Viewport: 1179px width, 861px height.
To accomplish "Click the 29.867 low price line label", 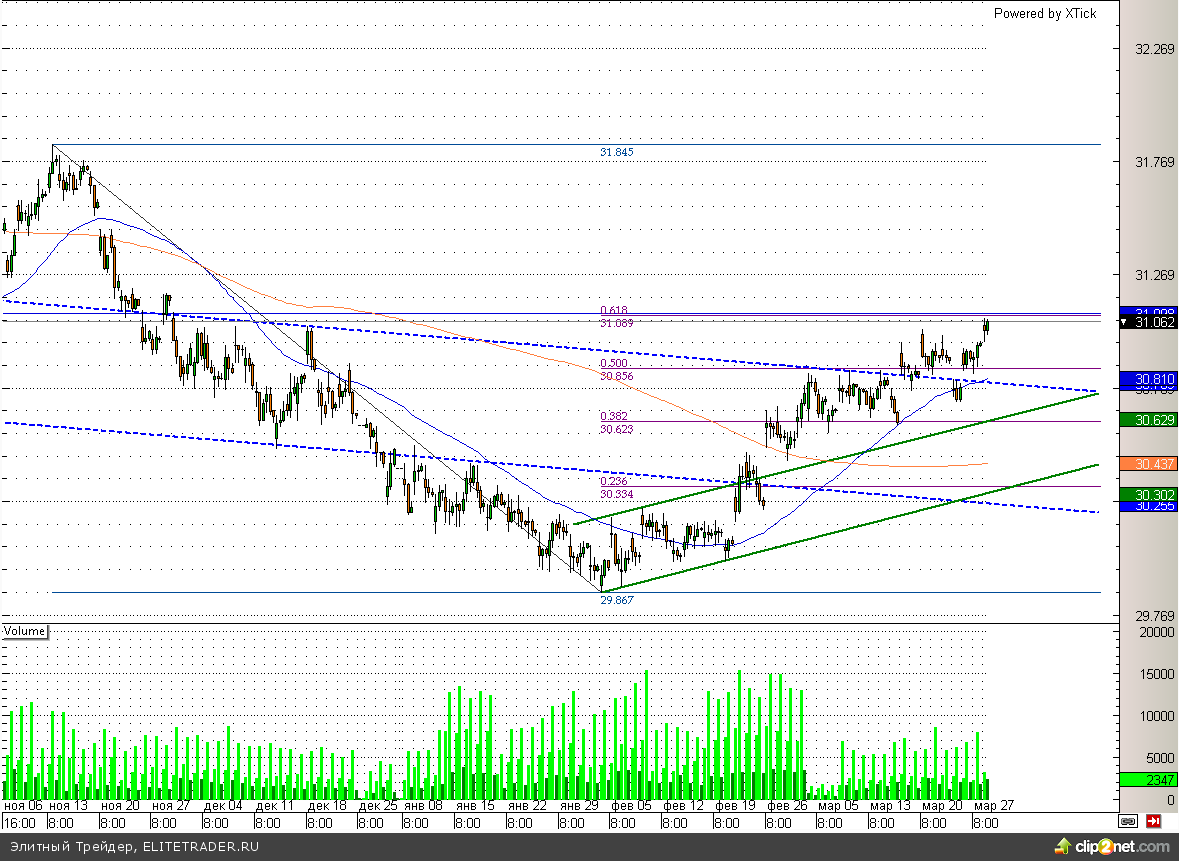I will pyautogui.click(x=617, y=599).
